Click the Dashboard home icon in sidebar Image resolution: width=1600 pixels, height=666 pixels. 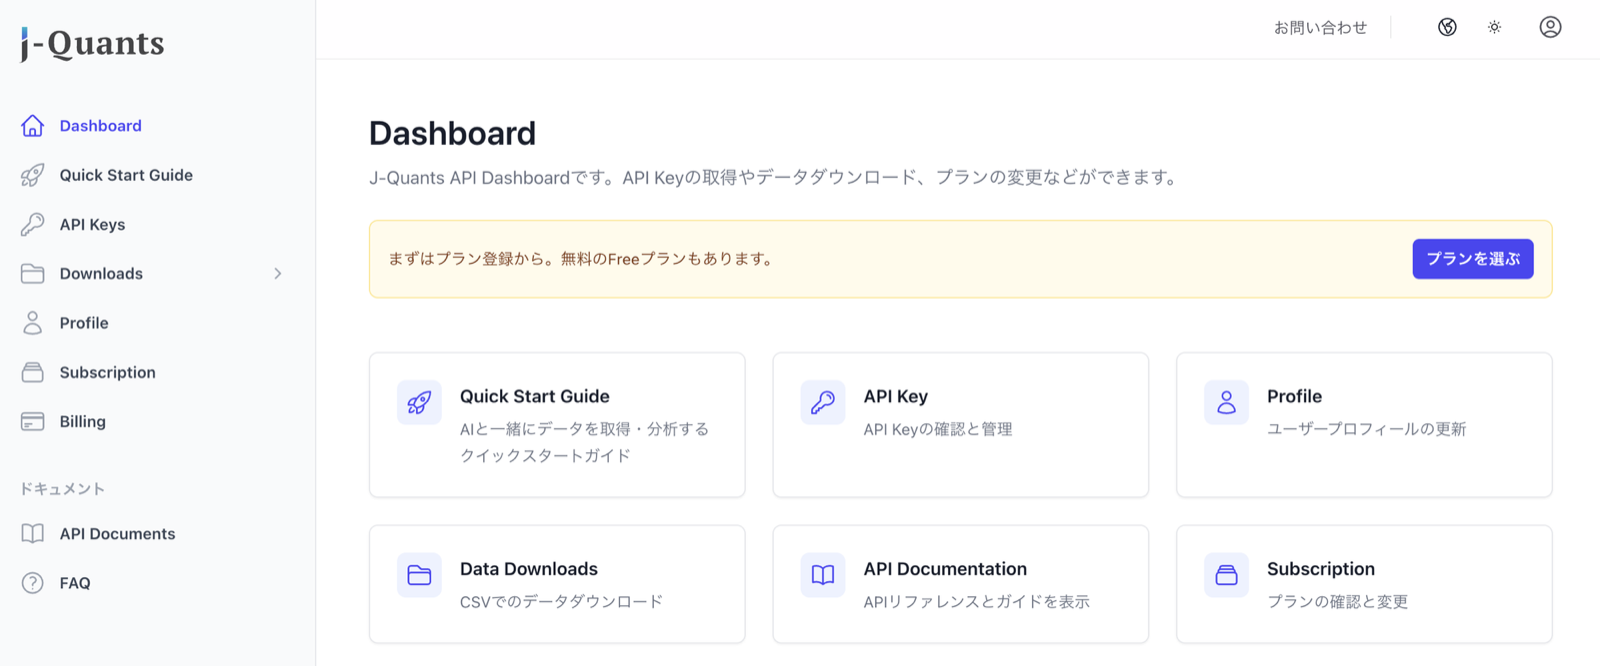click(32, 125)
